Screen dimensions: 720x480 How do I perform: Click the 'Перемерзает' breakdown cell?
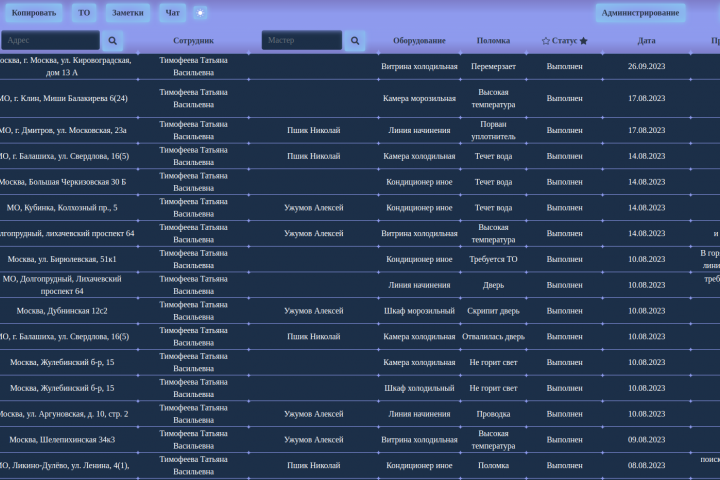click(x=493, y=66)
